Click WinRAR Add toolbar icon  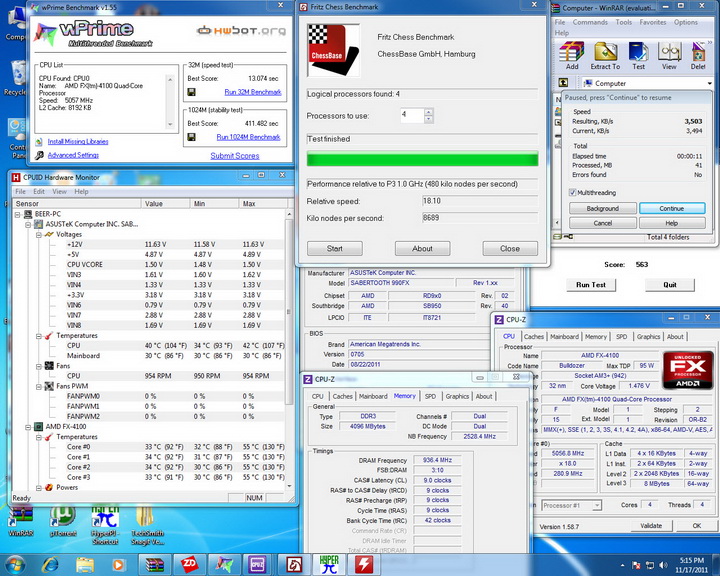coord(572,56)
